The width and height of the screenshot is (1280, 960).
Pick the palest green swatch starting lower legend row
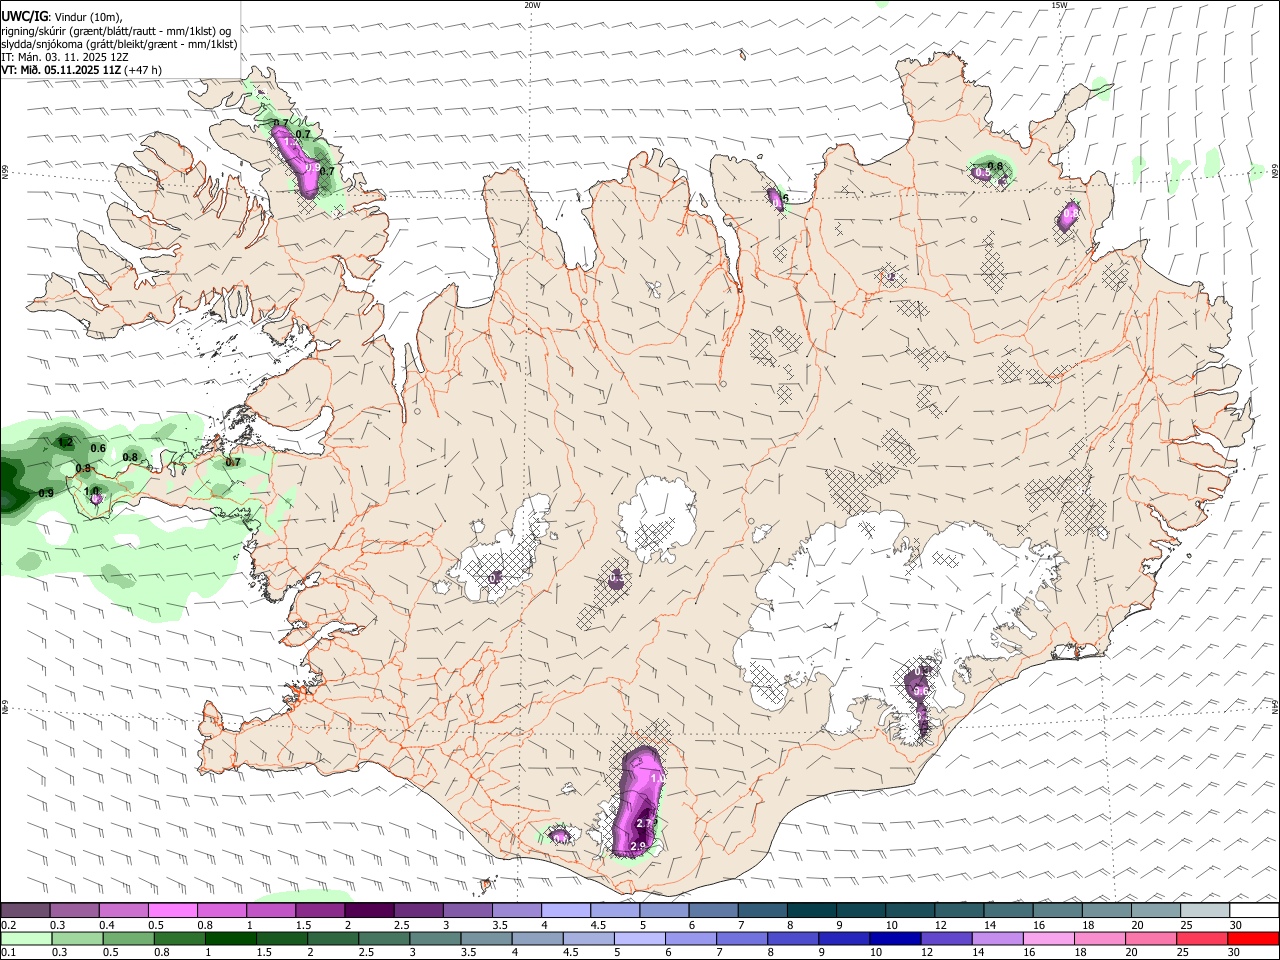click(26, 939)
